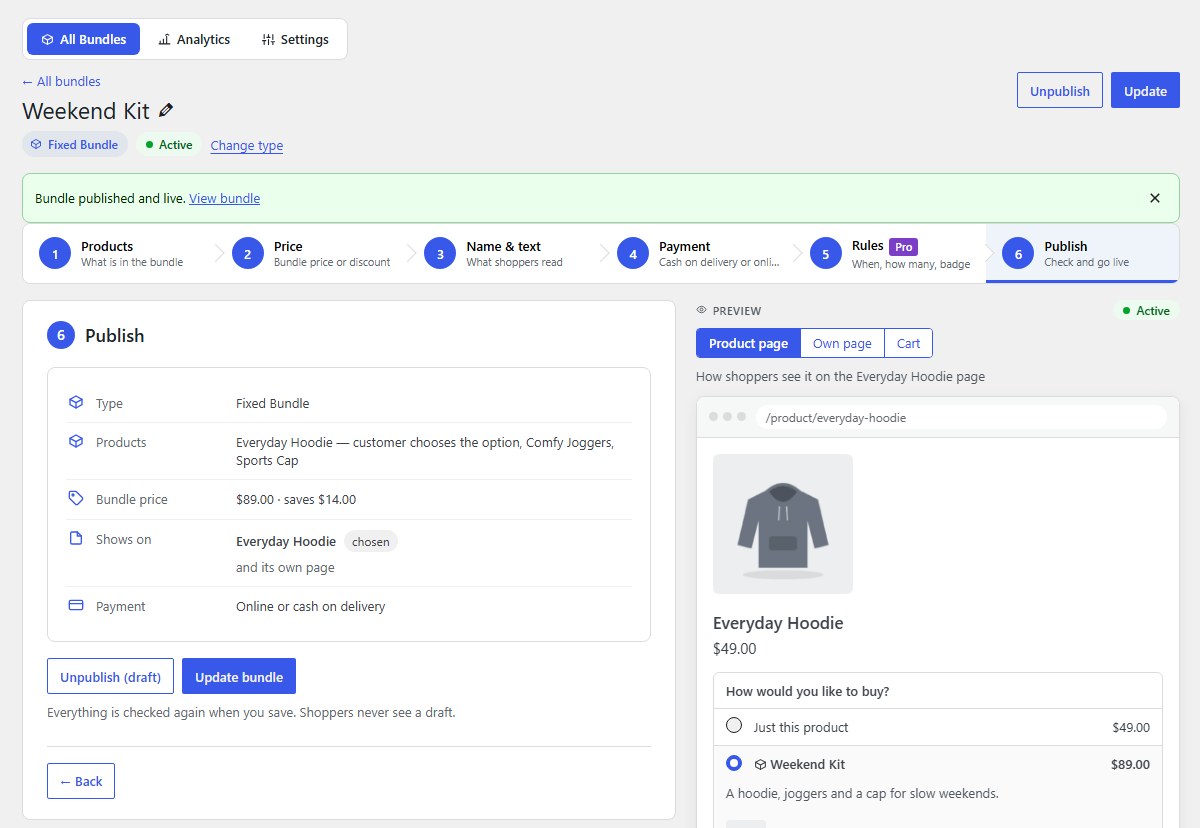The image size is (1200, 828).
Task: Click the chosen tag beside Everyday Hoodie
Action: pyautogui.click(x=371, y=541)
